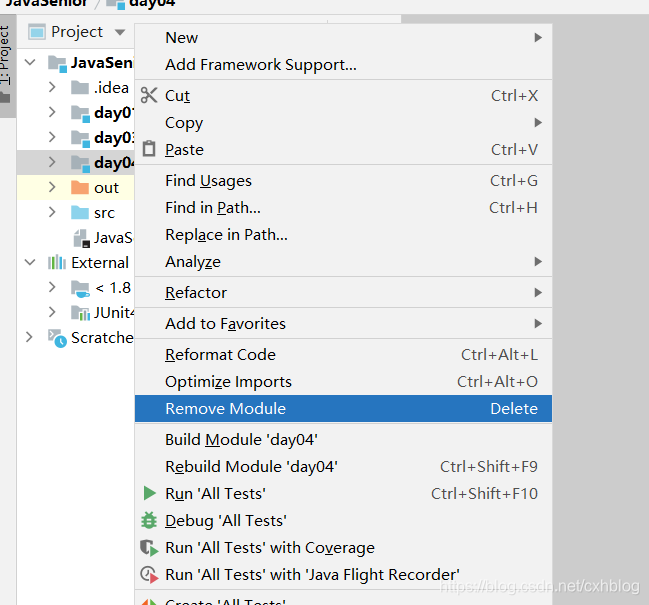Choose Run 'All Tests' with Coverage
The width and height of the screenshot is (649, 605).
click(x=343, y=547)
